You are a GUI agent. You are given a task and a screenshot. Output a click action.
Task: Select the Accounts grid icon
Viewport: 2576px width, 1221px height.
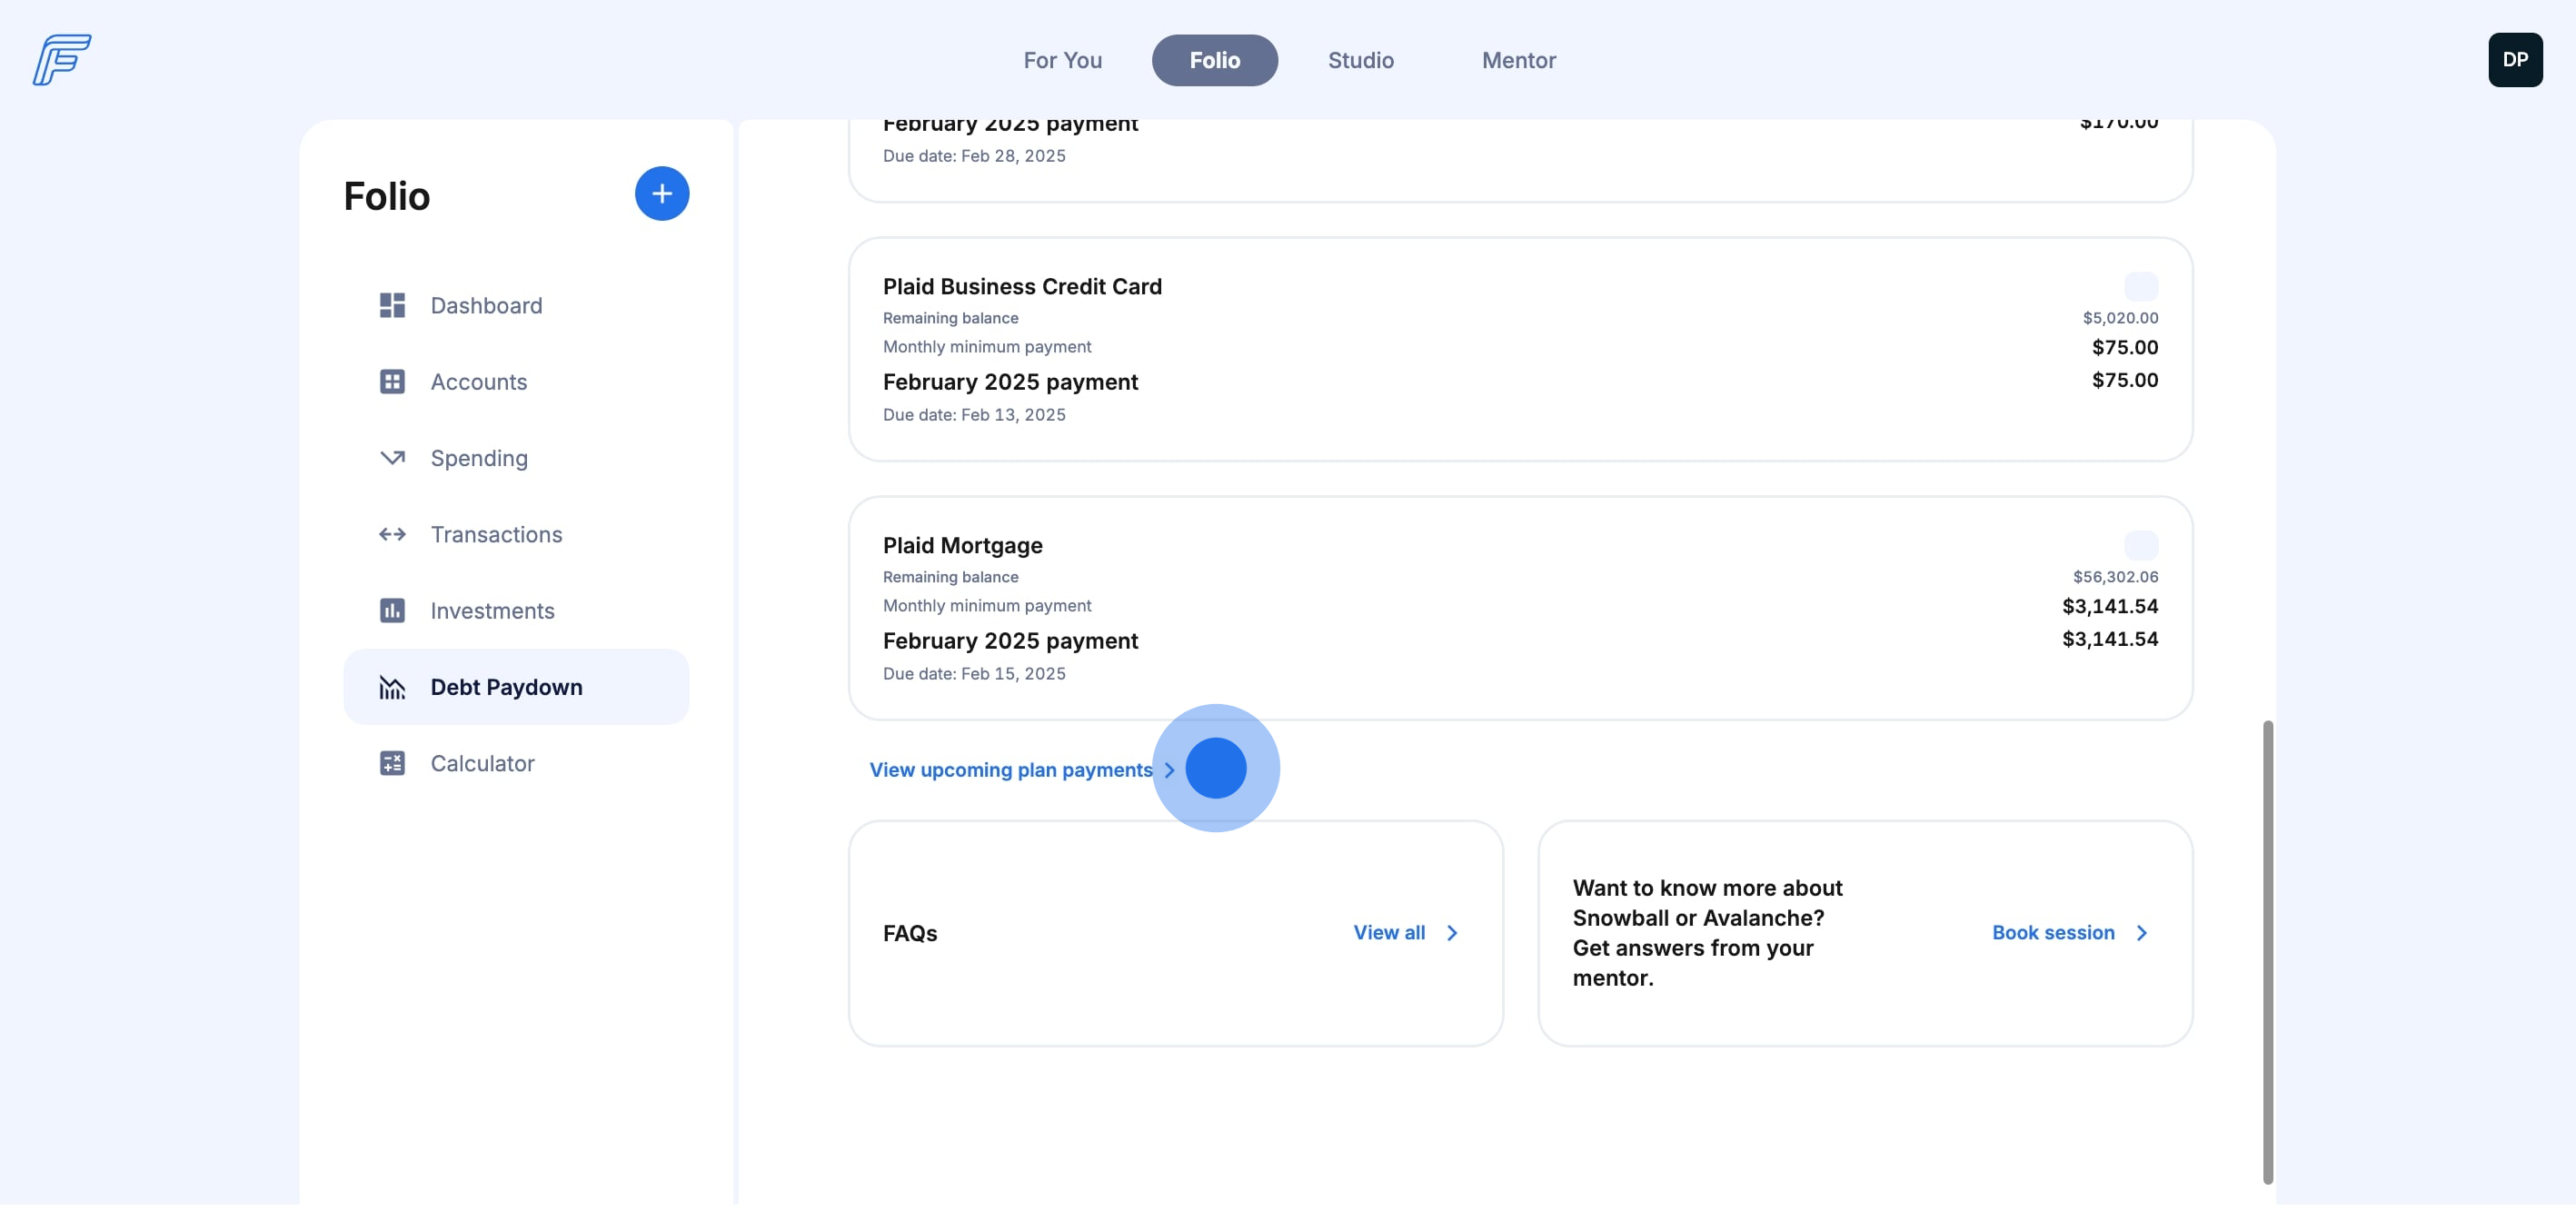(x=392, y=382)
